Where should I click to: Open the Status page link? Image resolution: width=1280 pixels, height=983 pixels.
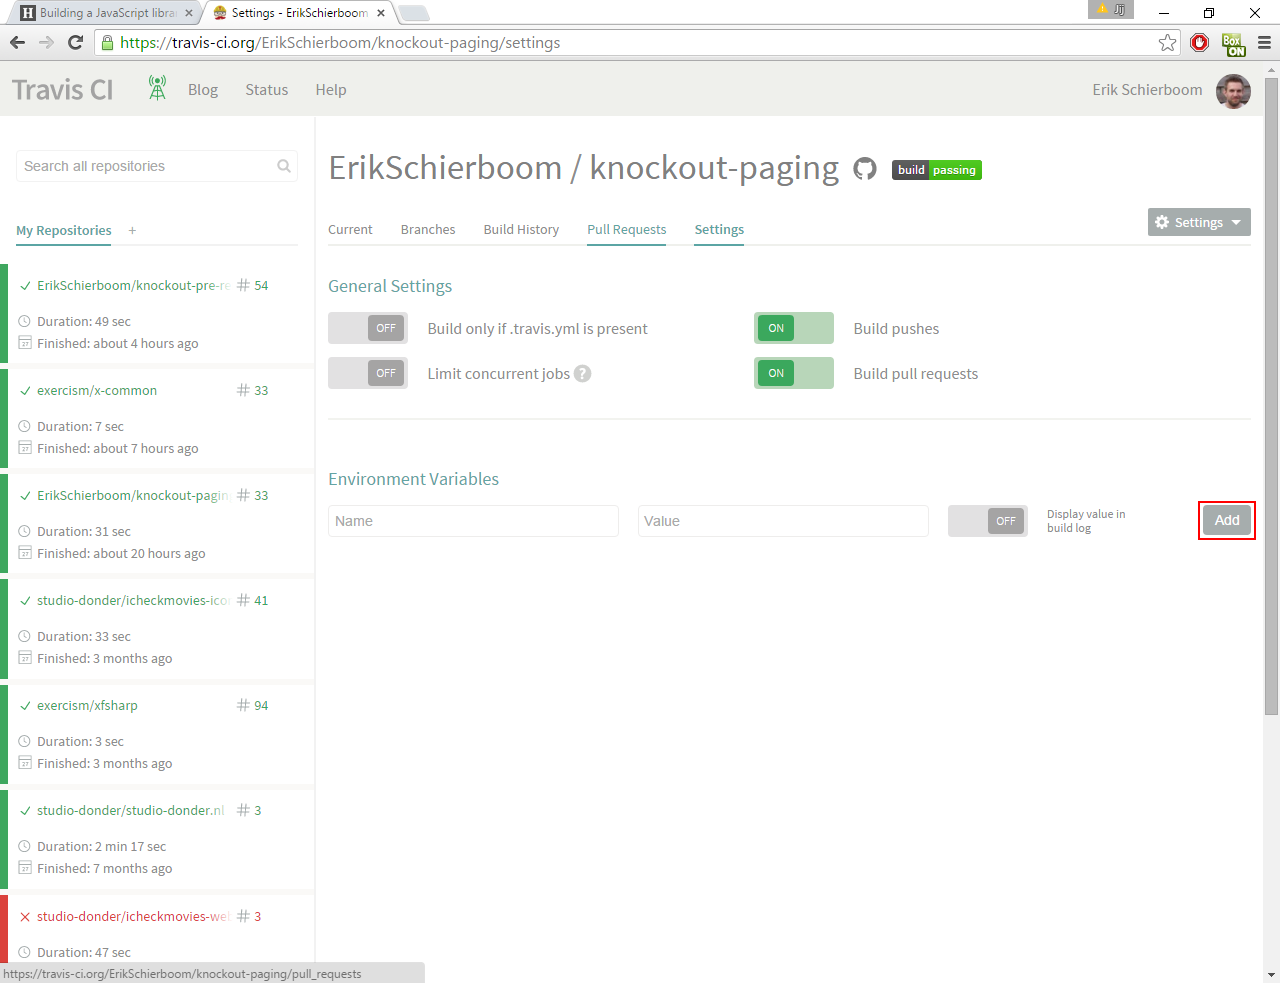click(267, 90)
